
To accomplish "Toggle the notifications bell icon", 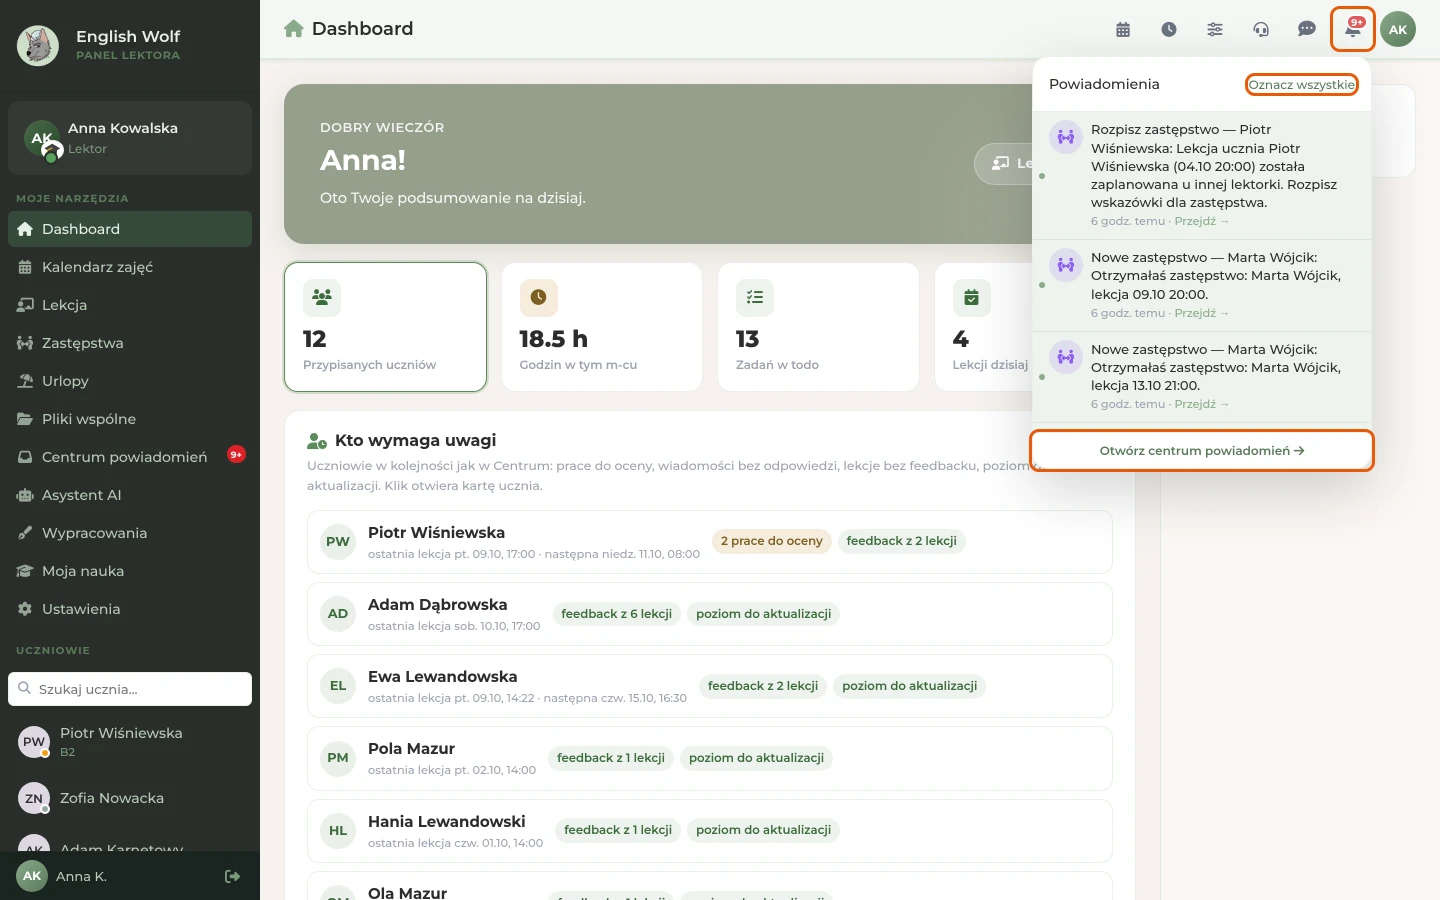I will pyautogui.click(x=1353, y=29).
